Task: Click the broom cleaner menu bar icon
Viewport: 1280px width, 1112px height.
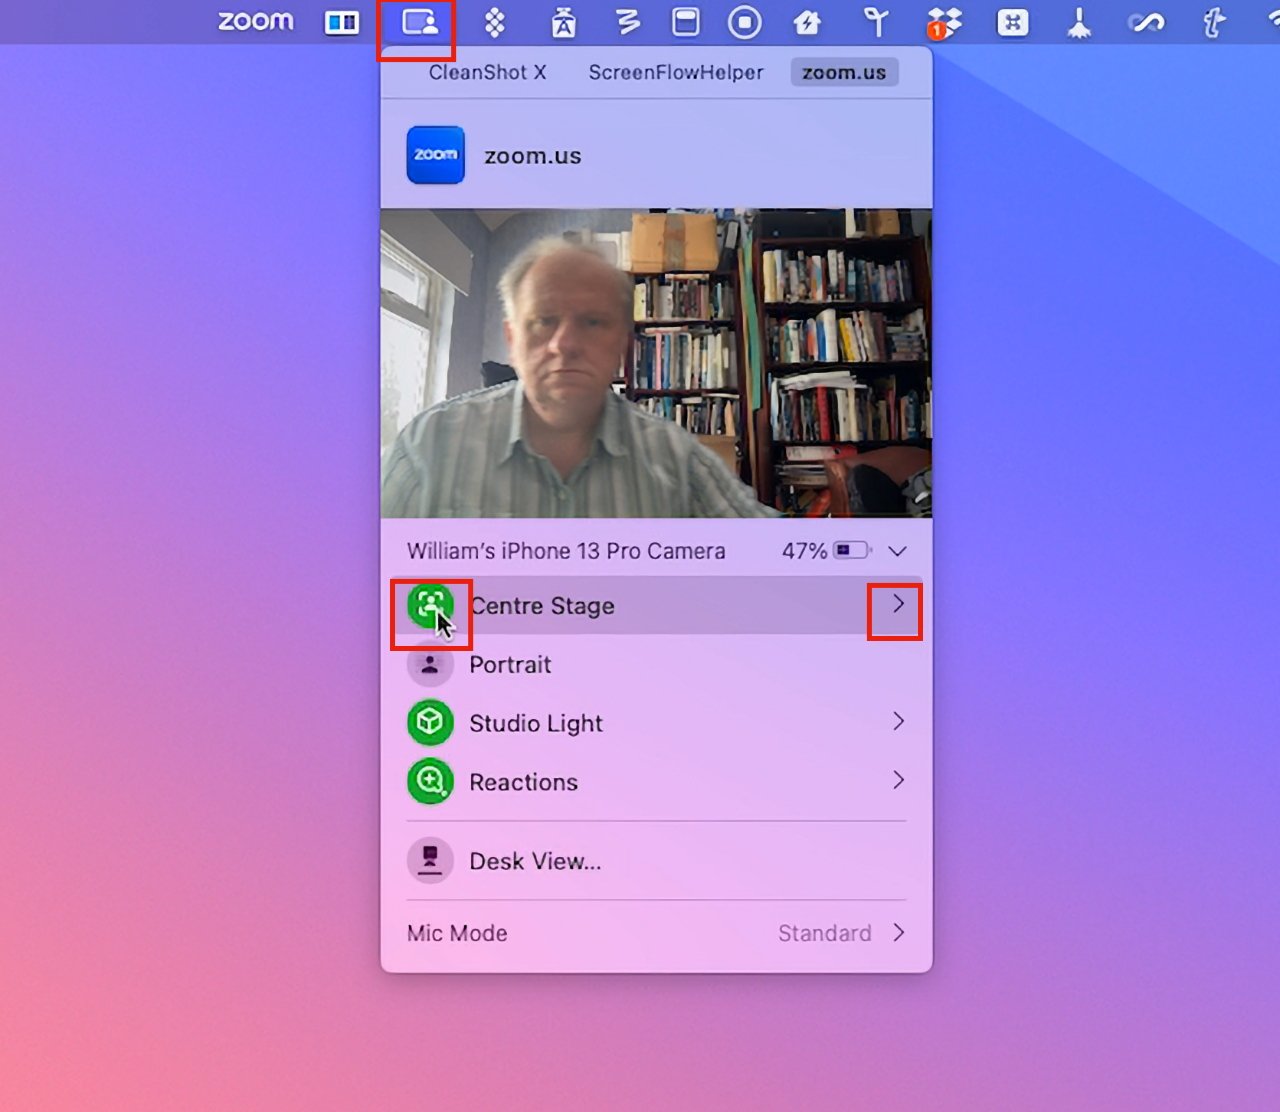Action: coord(1078,23)
